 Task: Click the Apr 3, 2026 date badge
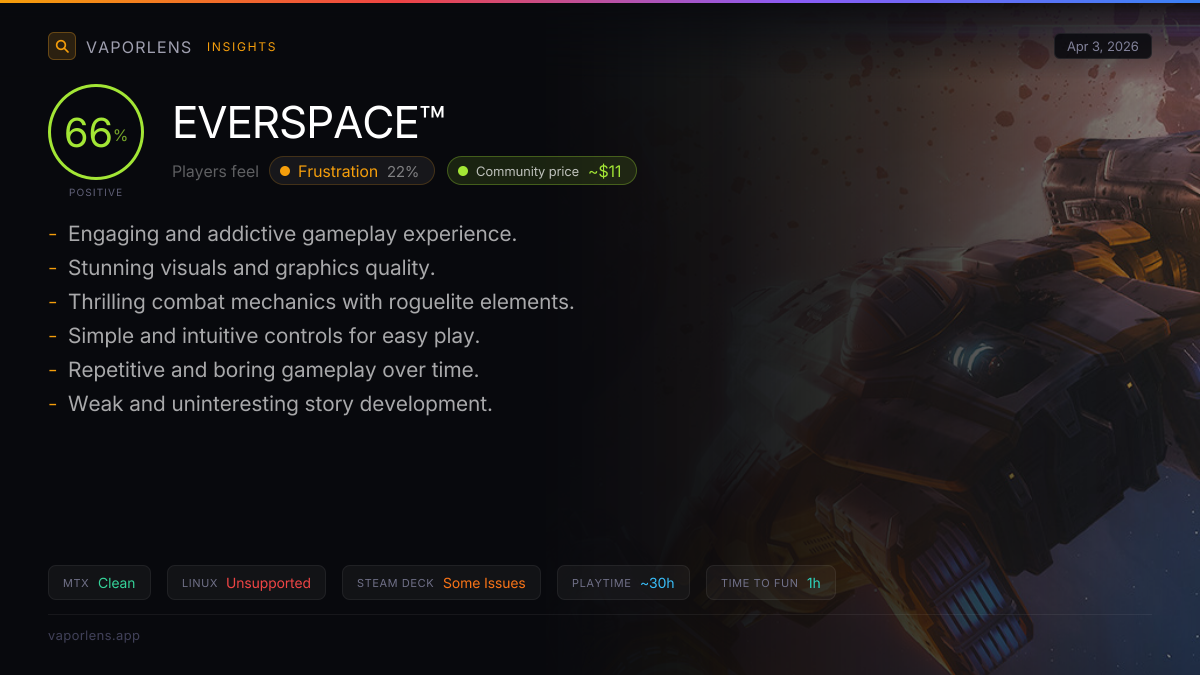[x=1103, y=47]
